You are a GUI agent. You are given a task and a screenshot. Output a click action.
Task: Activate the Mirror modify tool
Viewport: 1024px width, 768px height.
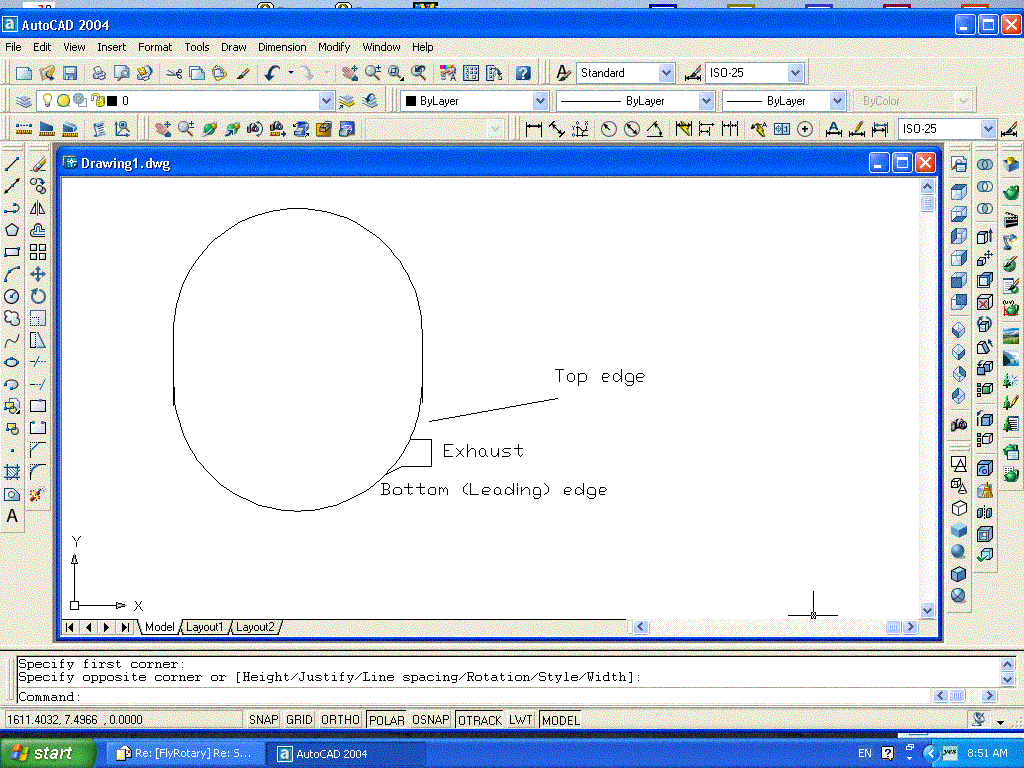pyautogui.click(x=38, y=208)
